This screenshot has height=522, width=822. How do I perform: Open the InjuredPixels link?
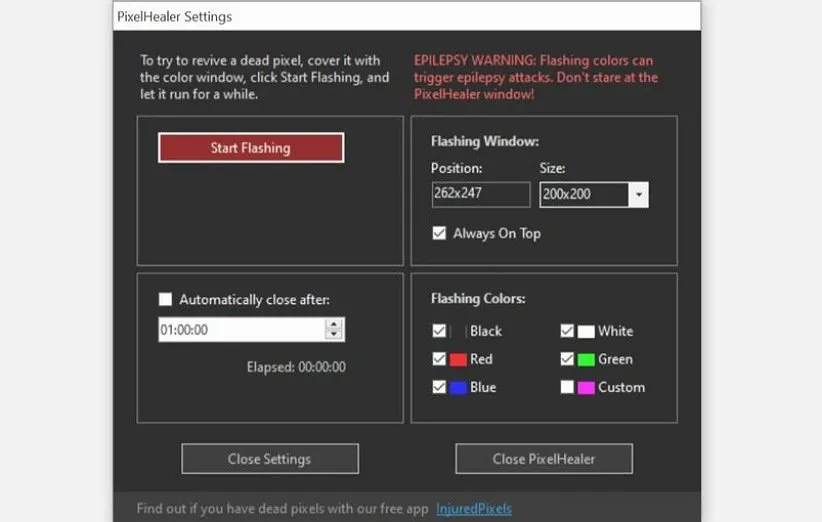click(x=473, y=509)
